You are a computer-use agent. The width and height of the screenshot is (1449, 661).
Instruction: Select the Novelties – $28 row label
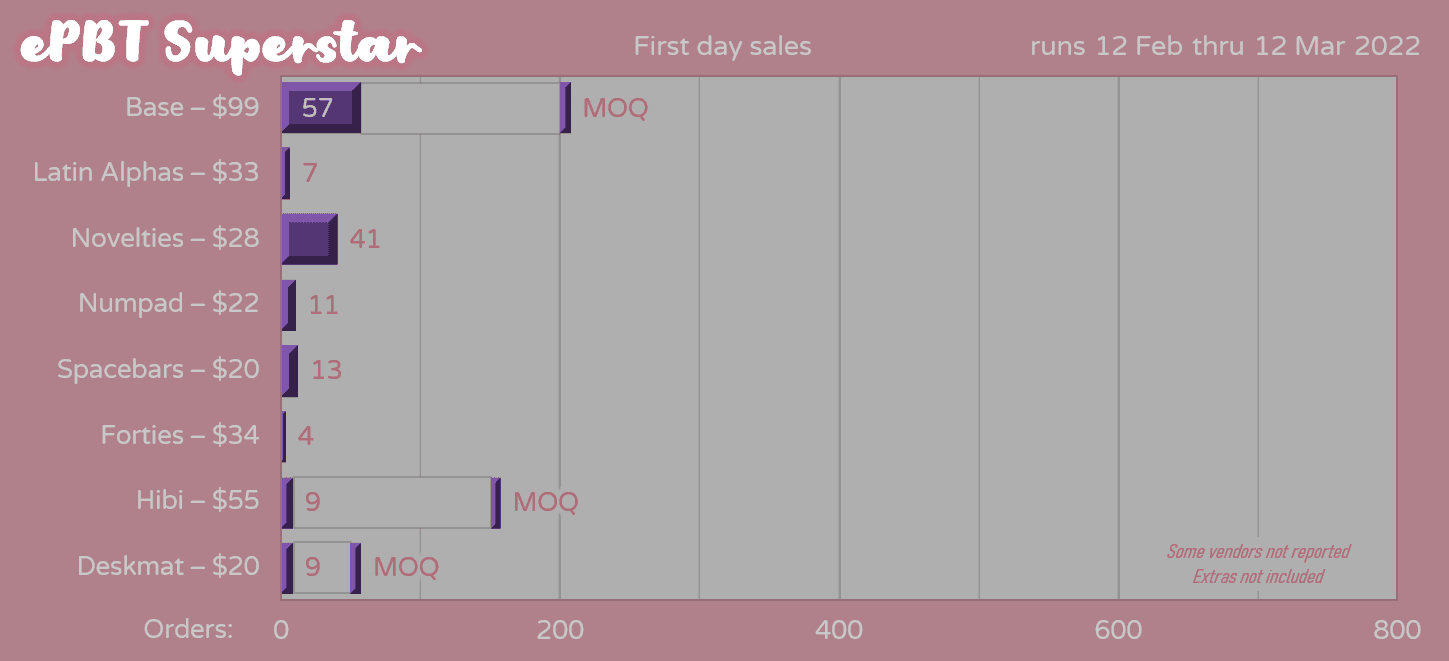(x=165, y=239)
